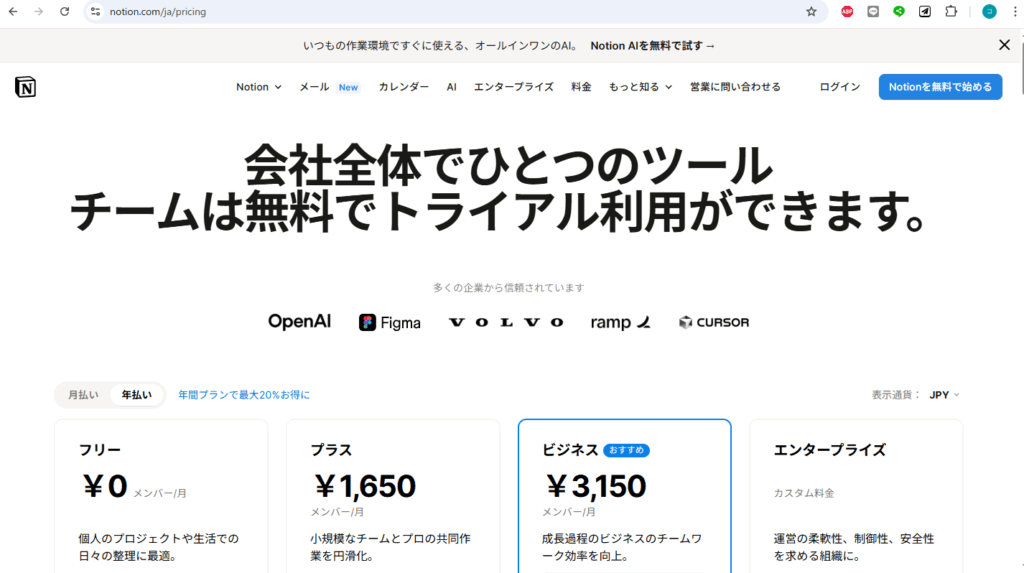1024x573 pixels.
Task: Open カレンダー nav item
Action: [x=404, y=87]
